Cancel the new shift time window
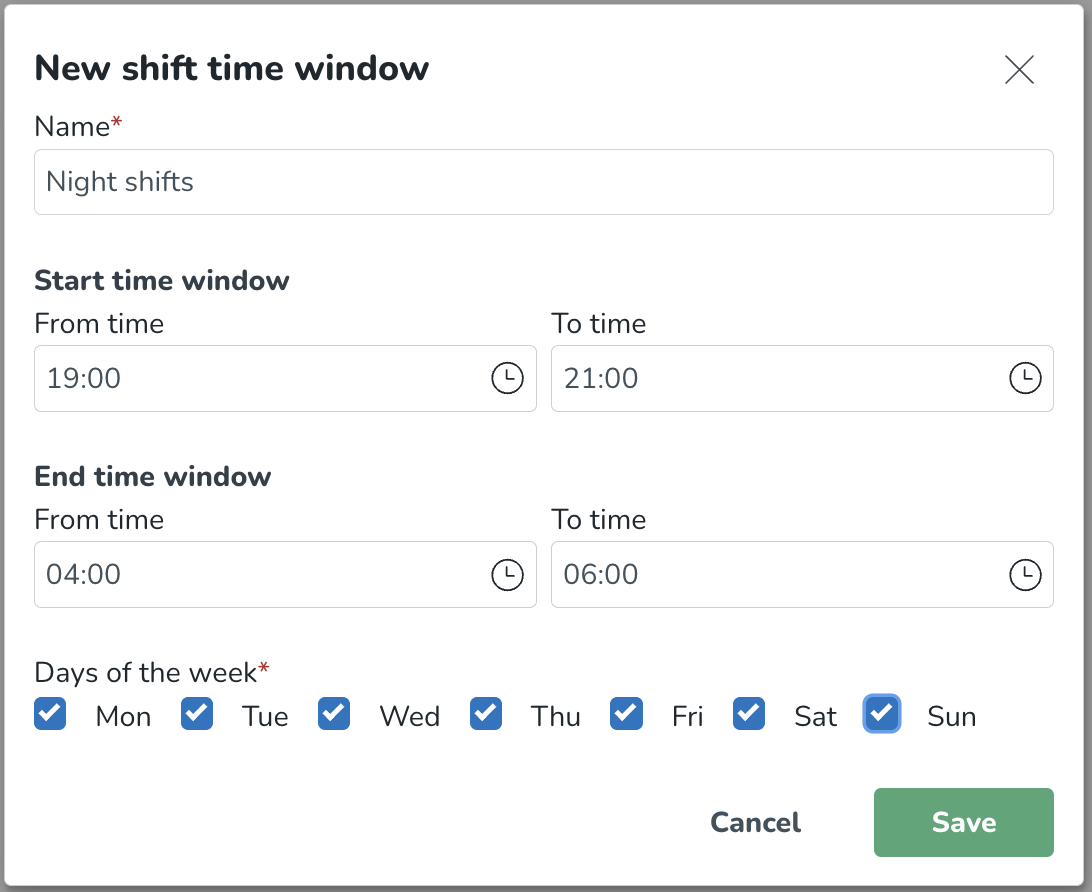 (755, 822)
